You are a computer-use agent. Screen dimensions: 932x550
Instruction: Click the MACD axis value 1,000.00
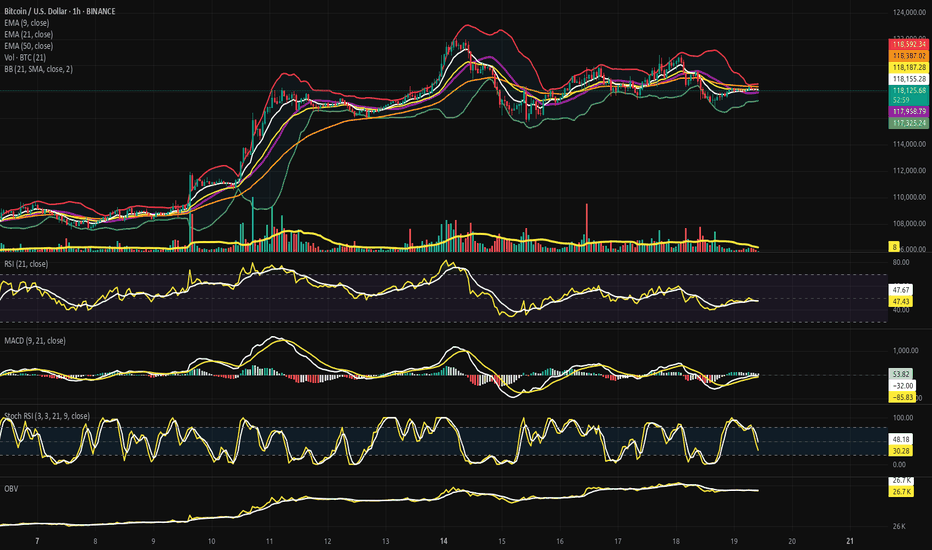coord(906,351)
